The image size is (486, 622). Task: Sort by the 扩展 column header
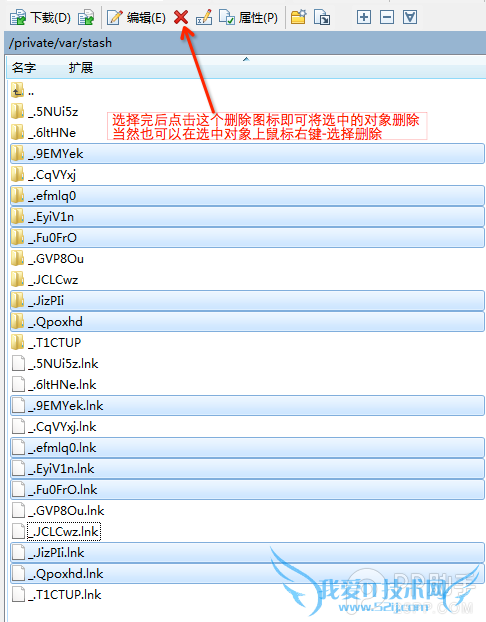81,67
